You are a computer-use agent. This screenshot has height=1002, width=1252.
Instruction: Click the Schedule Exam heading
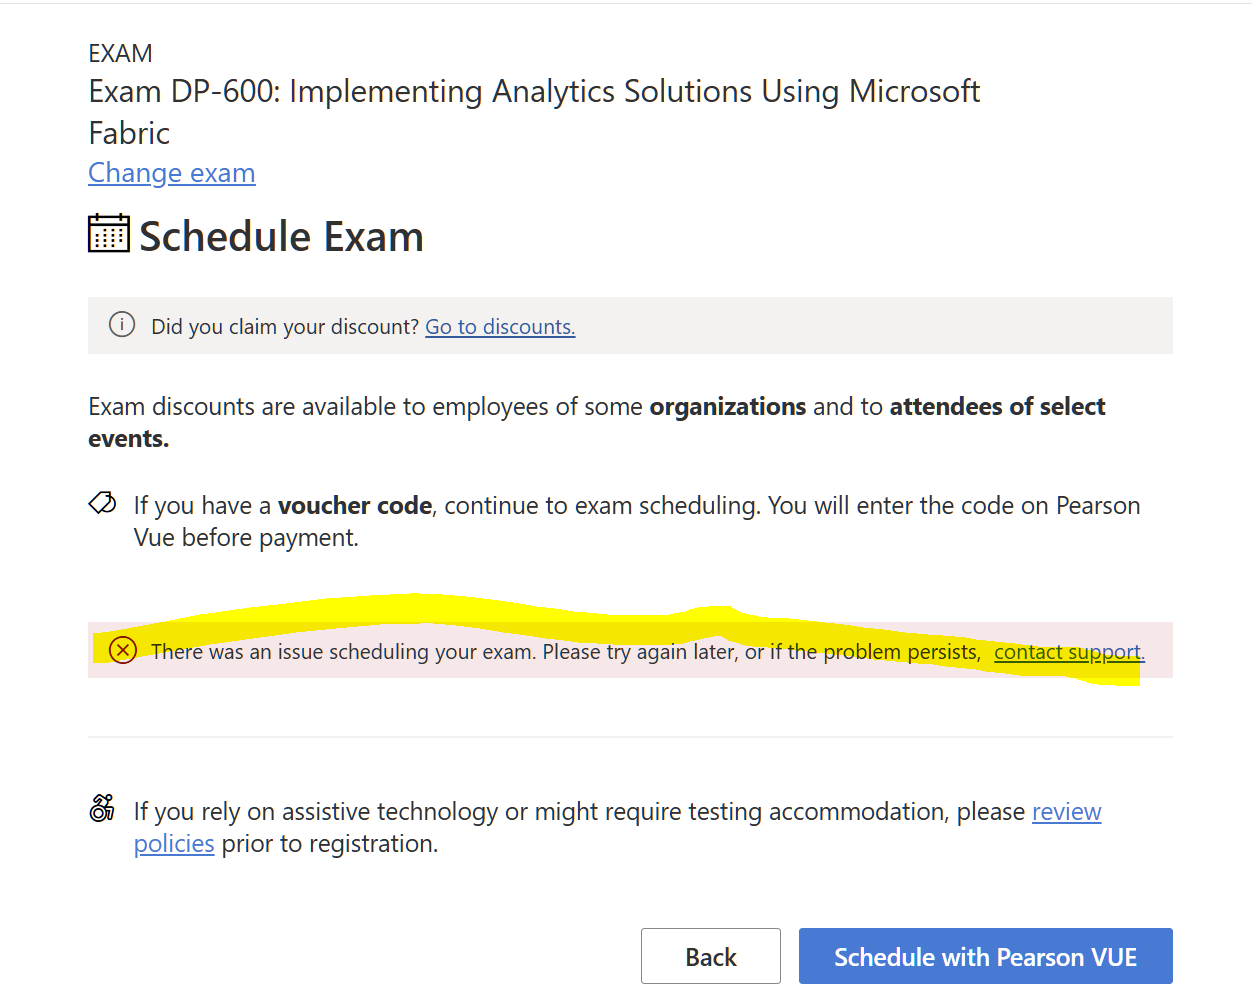281,237
